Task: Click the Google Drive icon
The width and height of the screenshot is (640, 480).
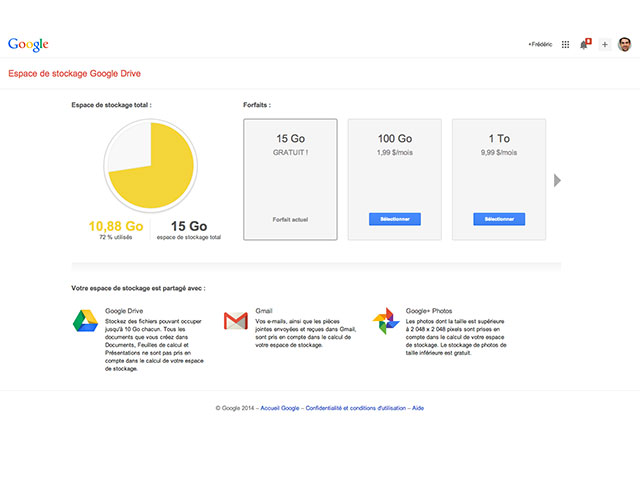Action: pyautogui.click(x=85, y=320)
